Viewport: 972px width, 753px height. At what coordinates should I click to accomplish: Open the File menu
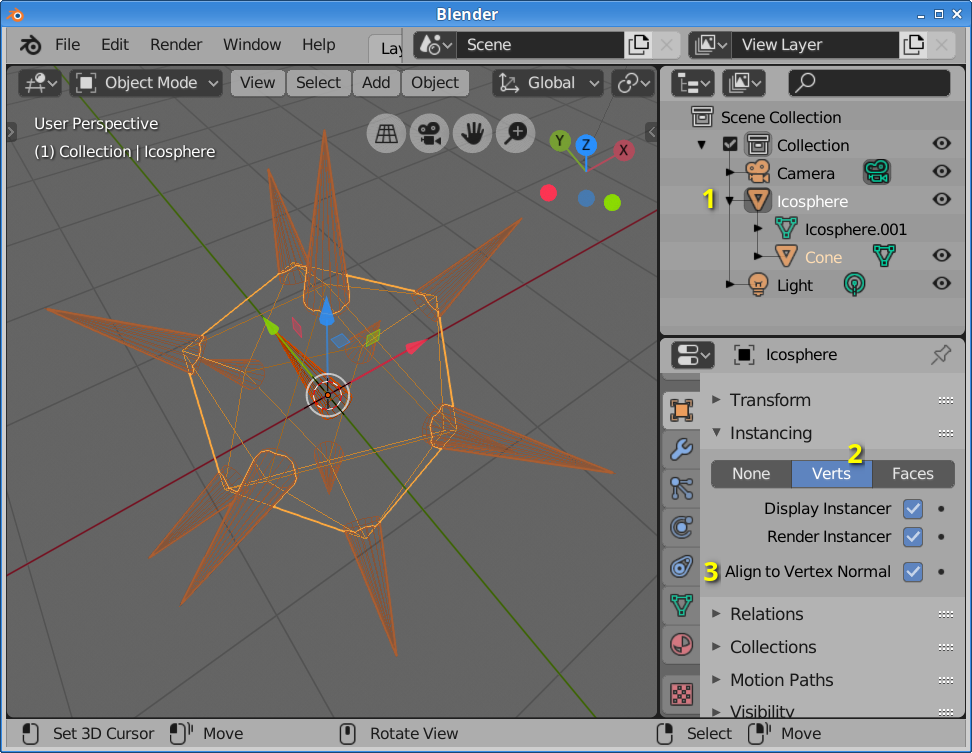(67, 45)
